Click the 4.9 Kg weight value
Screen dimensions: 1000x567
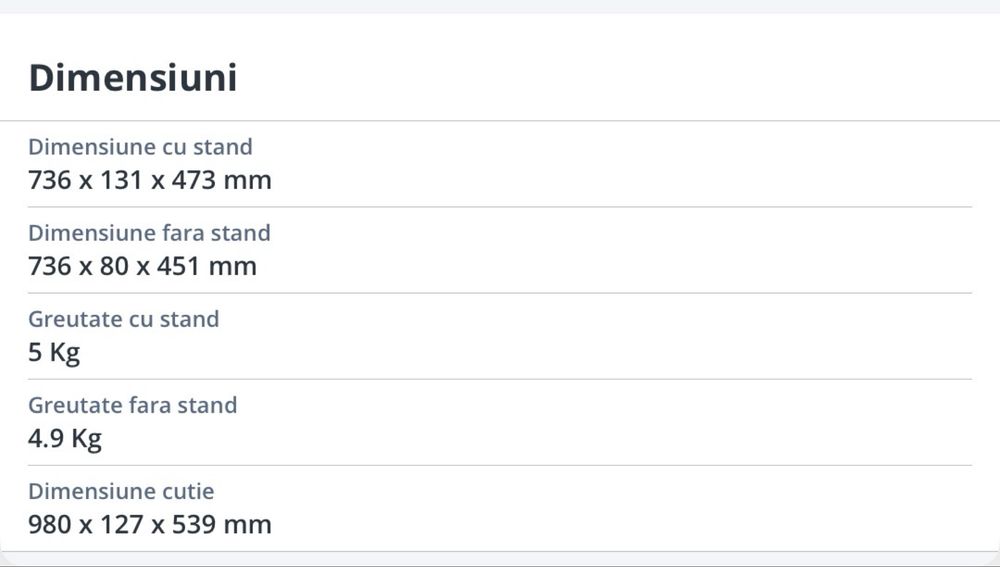coord(65,439)
